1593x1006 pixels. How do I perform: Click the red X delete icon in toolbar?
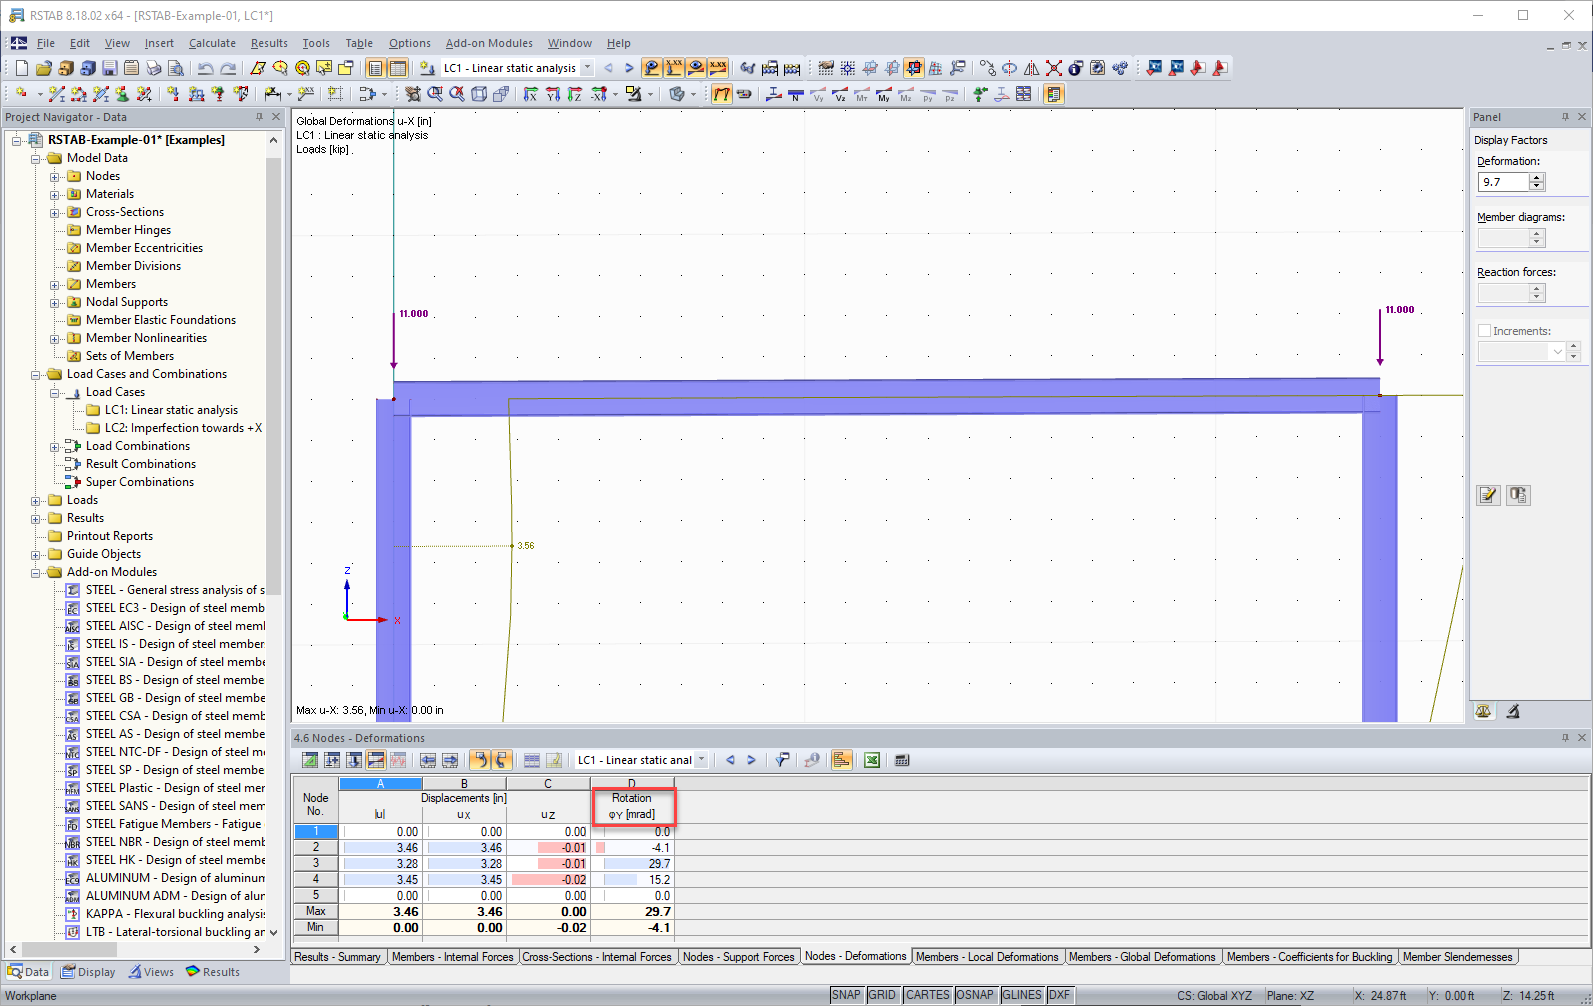tap(1054, 68)
